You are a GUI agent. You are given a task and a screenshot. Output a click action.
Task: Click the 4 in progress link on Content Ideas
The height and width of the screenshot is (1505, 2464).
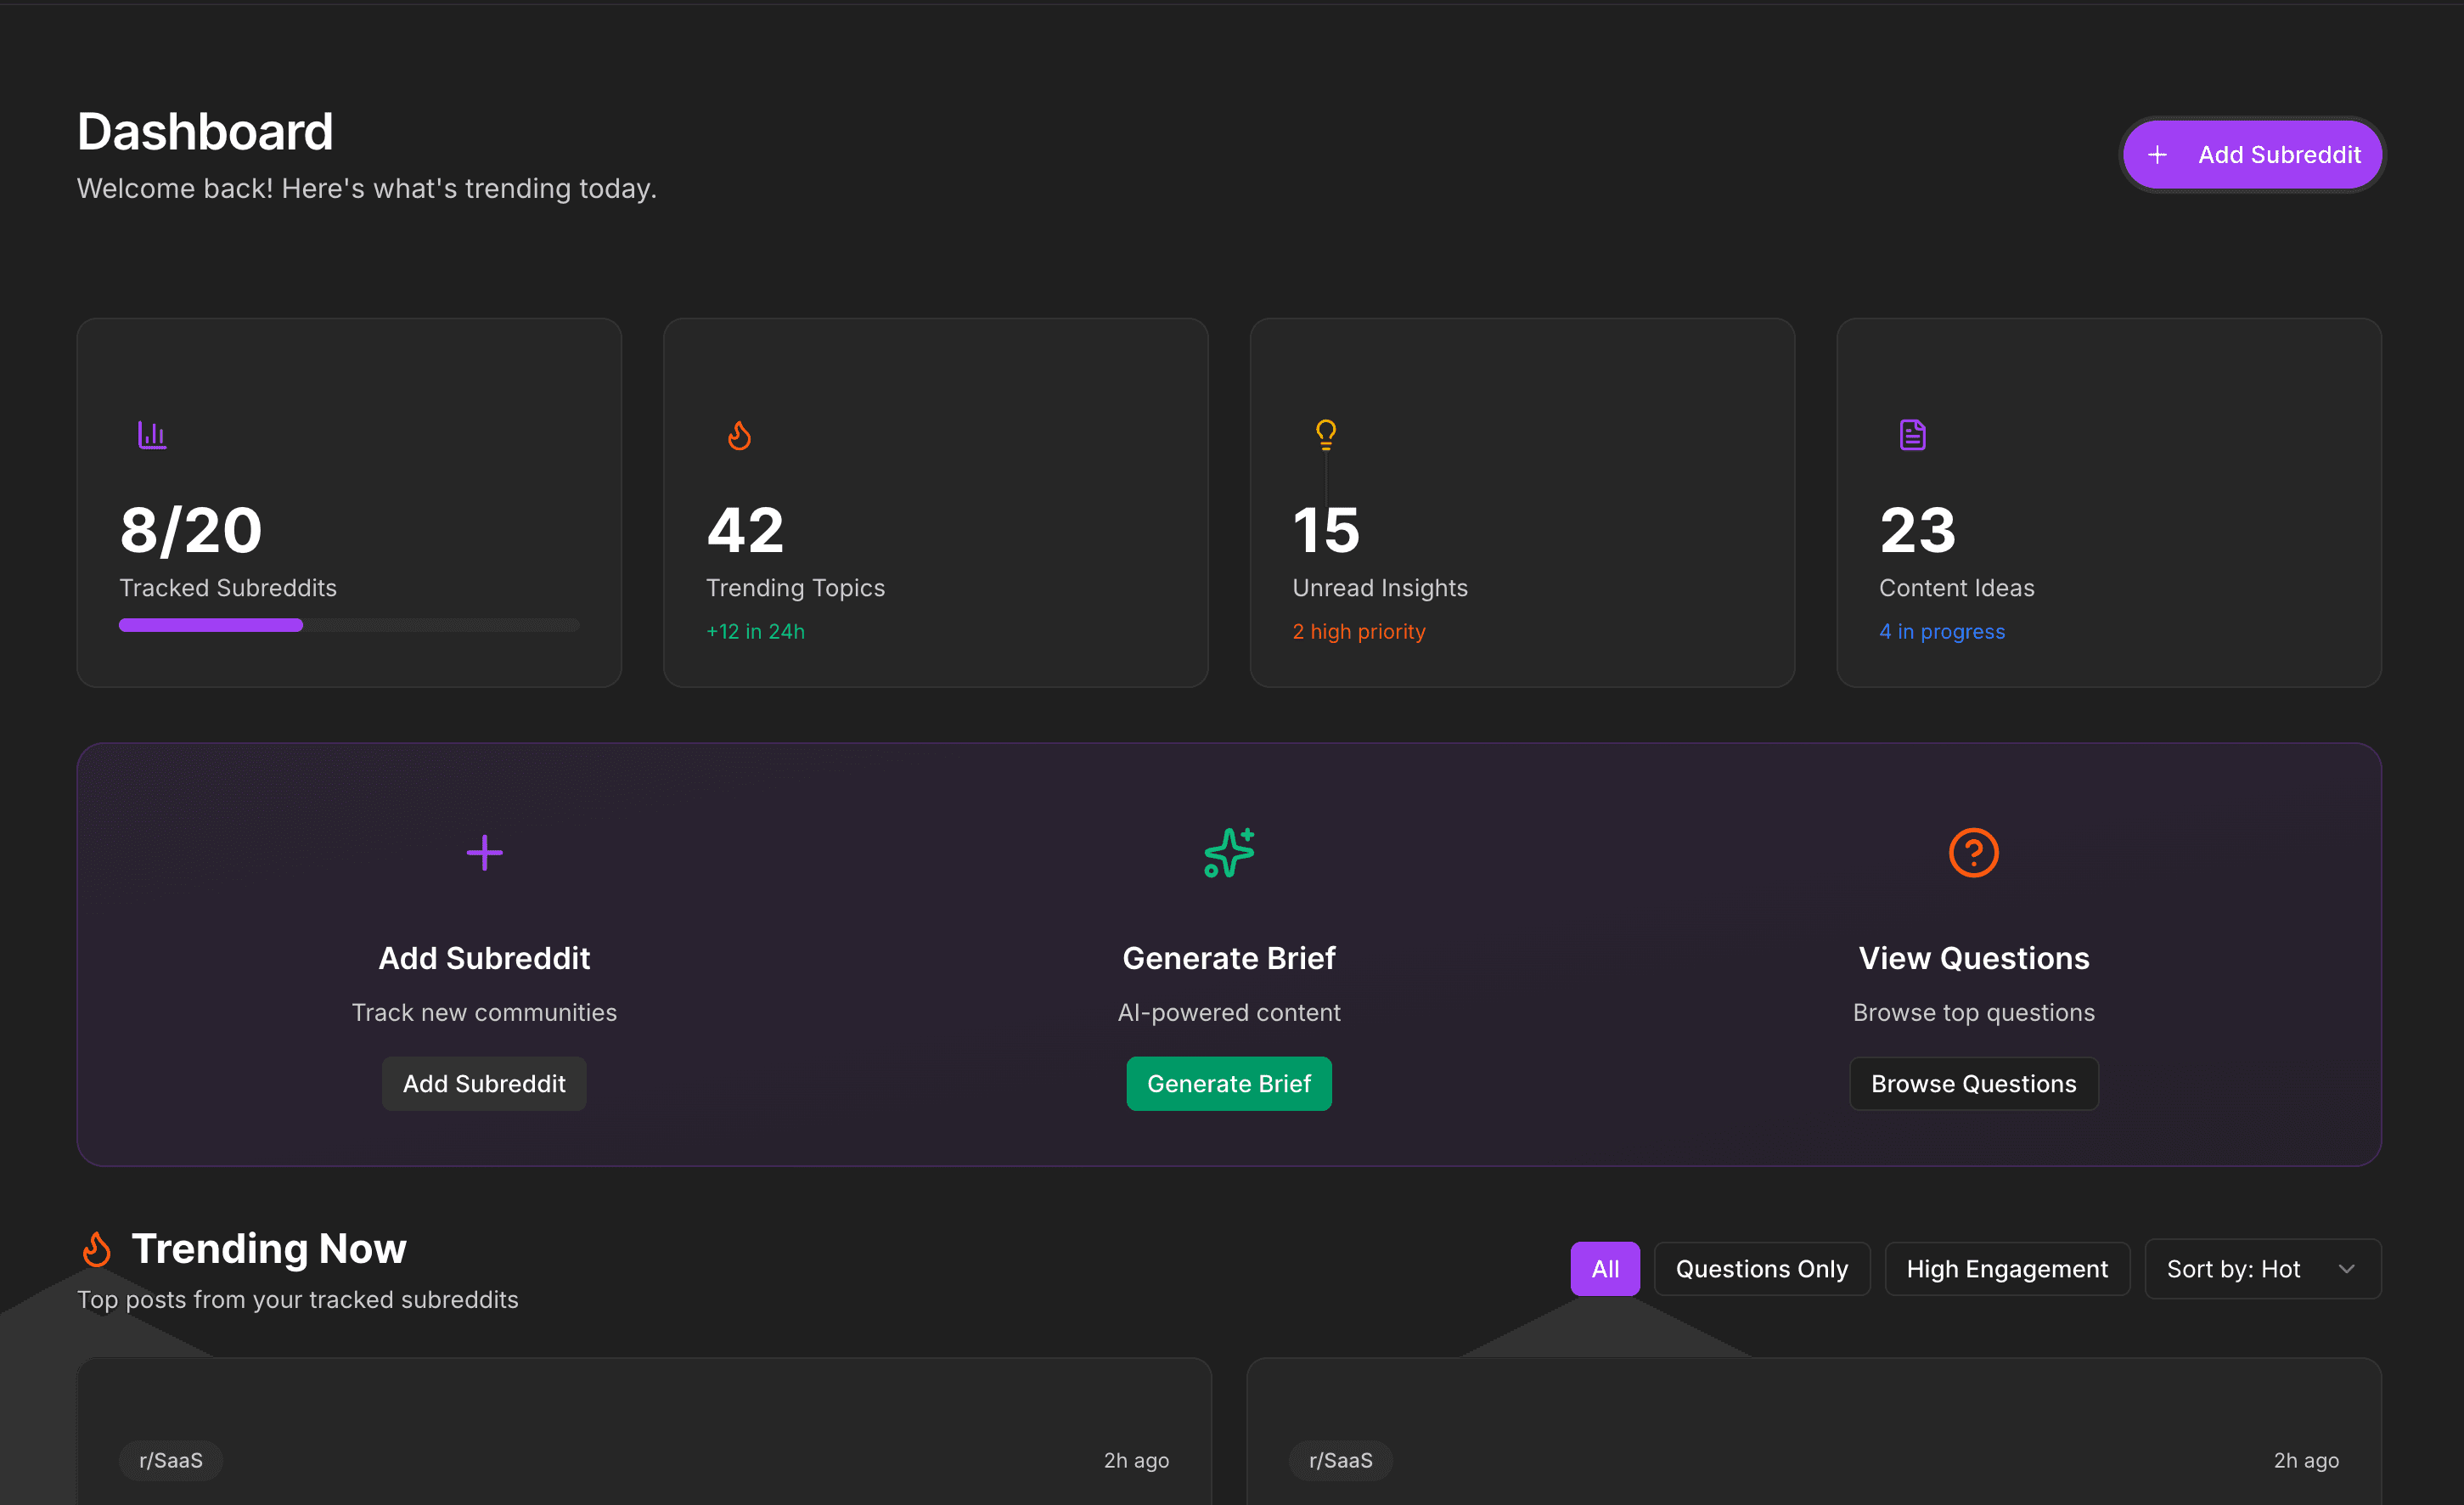click(1941, 631)
